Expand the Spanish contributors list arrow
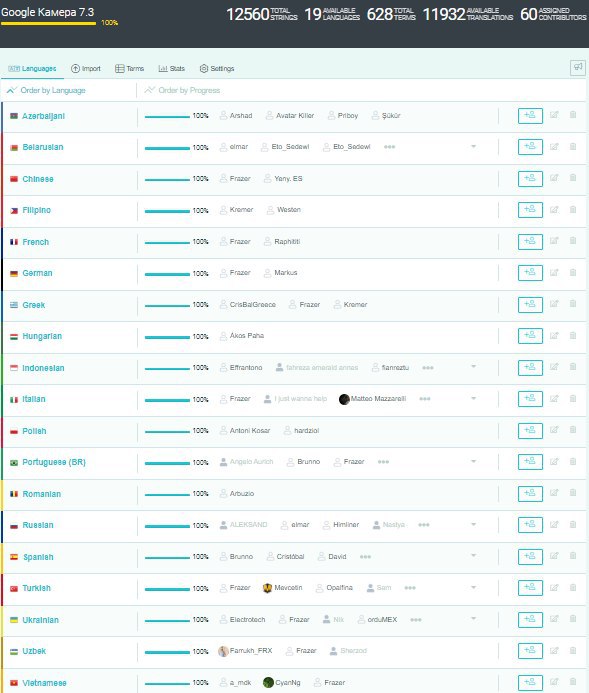 (x=473, y=556)
